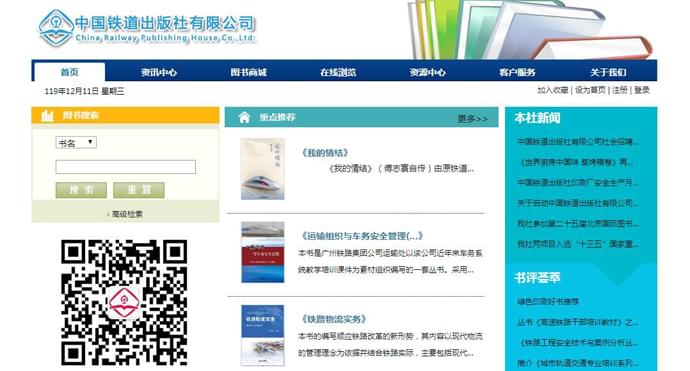Click the China Railway Publishing House logo

(147, 29)
